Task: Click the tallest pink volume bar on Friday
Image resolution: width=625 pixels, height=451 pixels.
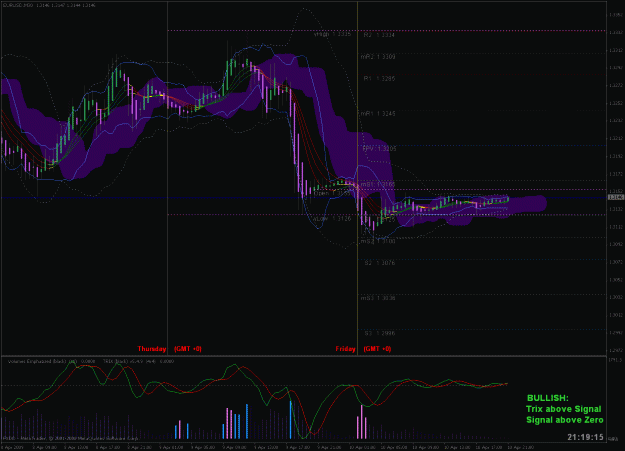Action: 362,422
